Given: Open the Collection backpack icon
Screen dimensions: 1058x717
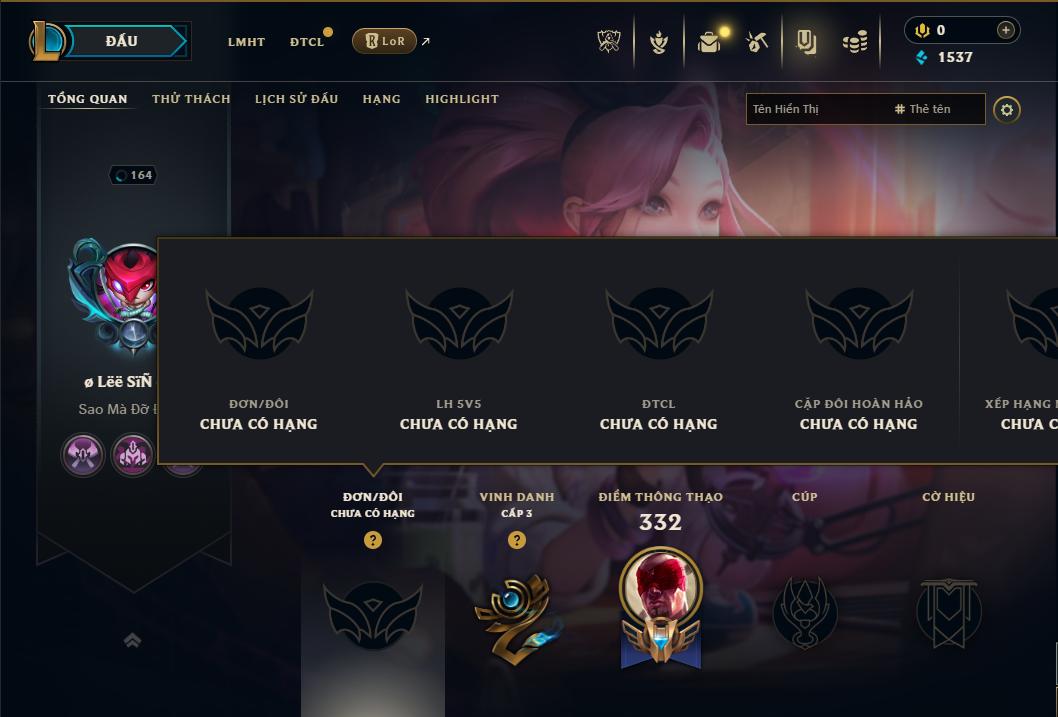Looking at the screenshot, I should click(x=708, y=43).
